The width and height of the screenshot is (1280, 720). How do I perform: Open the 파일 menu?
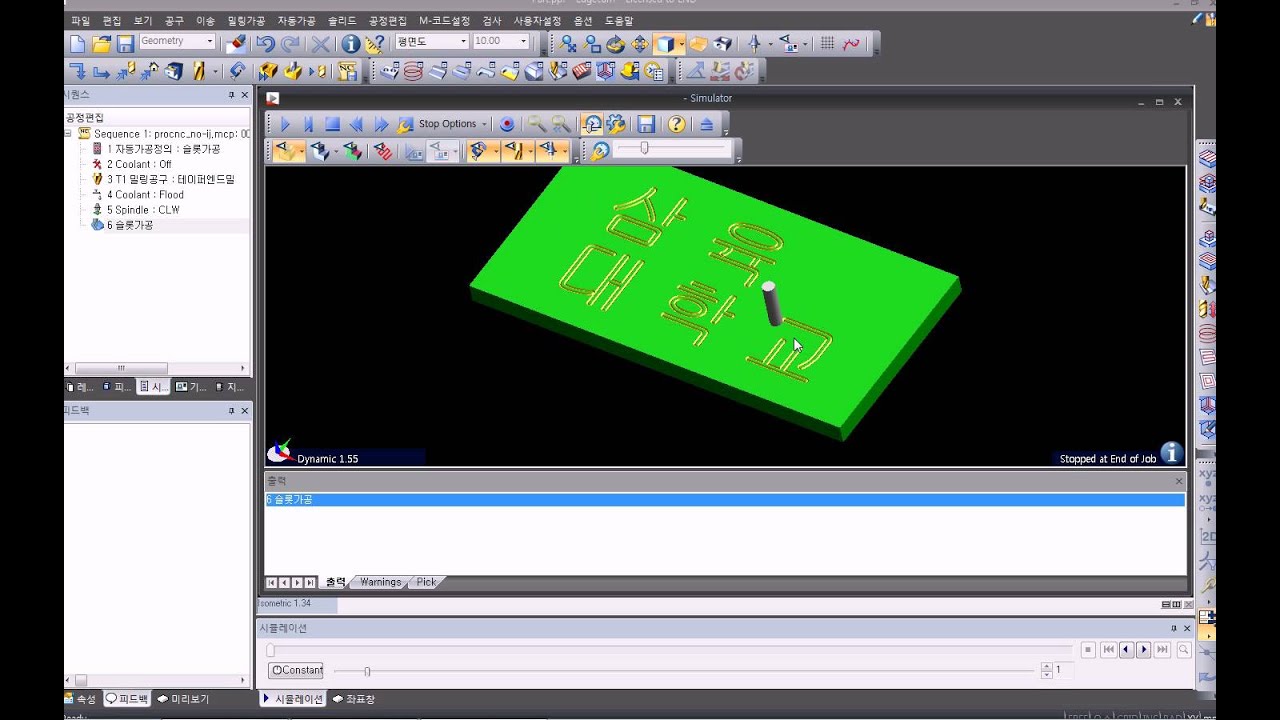click(80, 20)
